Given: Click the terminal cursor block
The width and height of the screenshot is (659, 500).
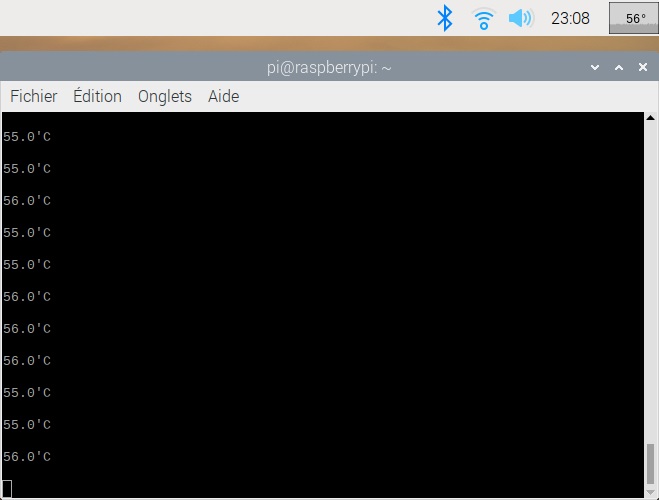Looking at the screenshot, I should tap(7, 489).
